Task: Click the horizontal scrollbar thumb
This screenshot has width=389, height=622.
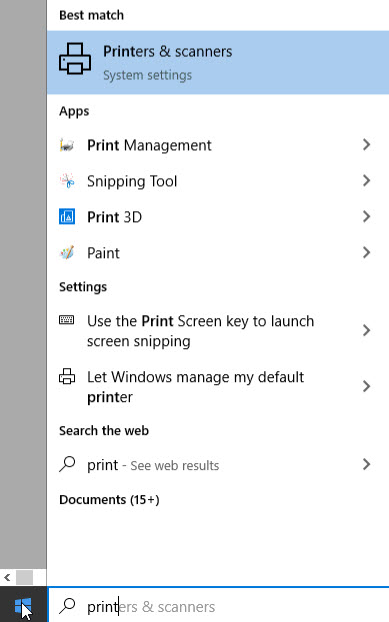Action: click(x=25, y=578)
